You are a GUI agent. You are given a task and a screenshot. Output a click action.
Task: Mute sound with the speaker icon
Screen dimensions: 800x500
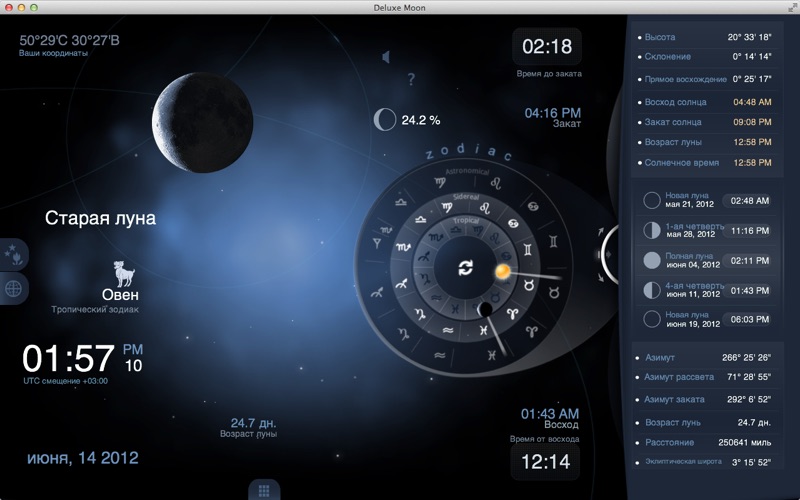pos(386,57)
